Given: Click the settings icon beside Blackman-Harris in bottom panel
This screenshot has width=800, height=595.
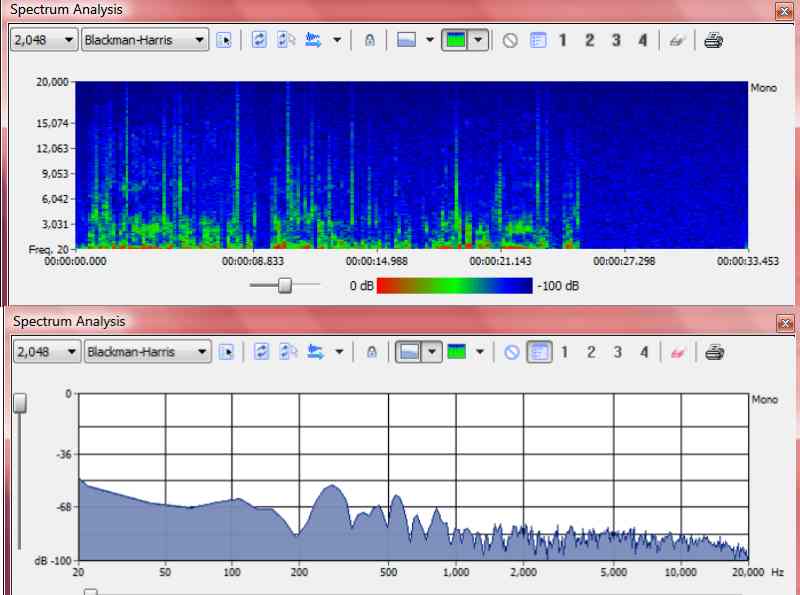Looking at the screenshot, I should point(225,352).
